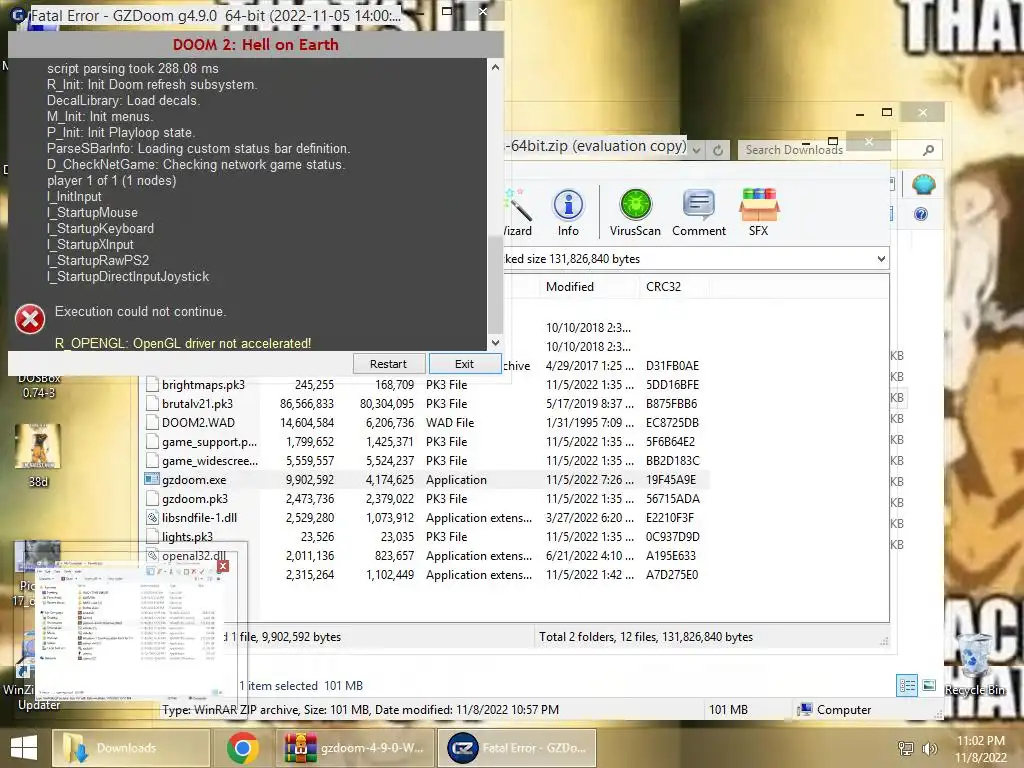Open the Comment tool in WinRAR

[699, 213]
